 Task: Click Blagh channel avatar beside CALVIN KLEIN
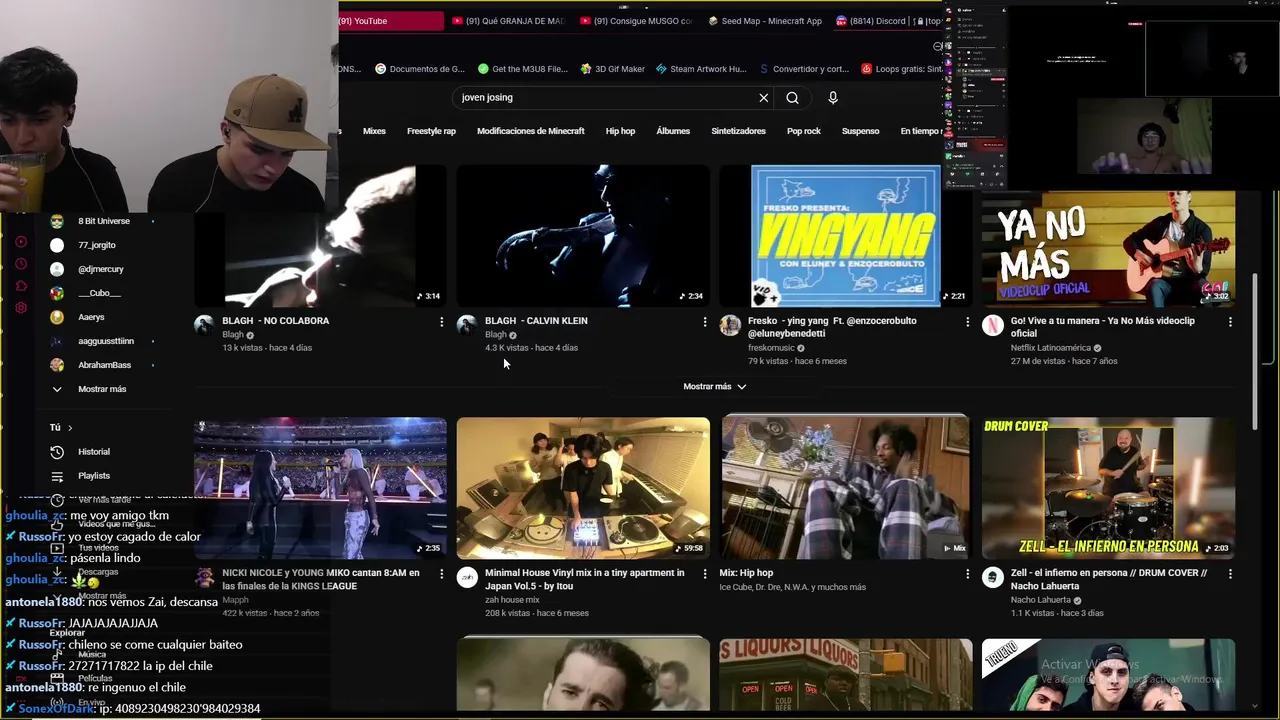click(467, 325)
